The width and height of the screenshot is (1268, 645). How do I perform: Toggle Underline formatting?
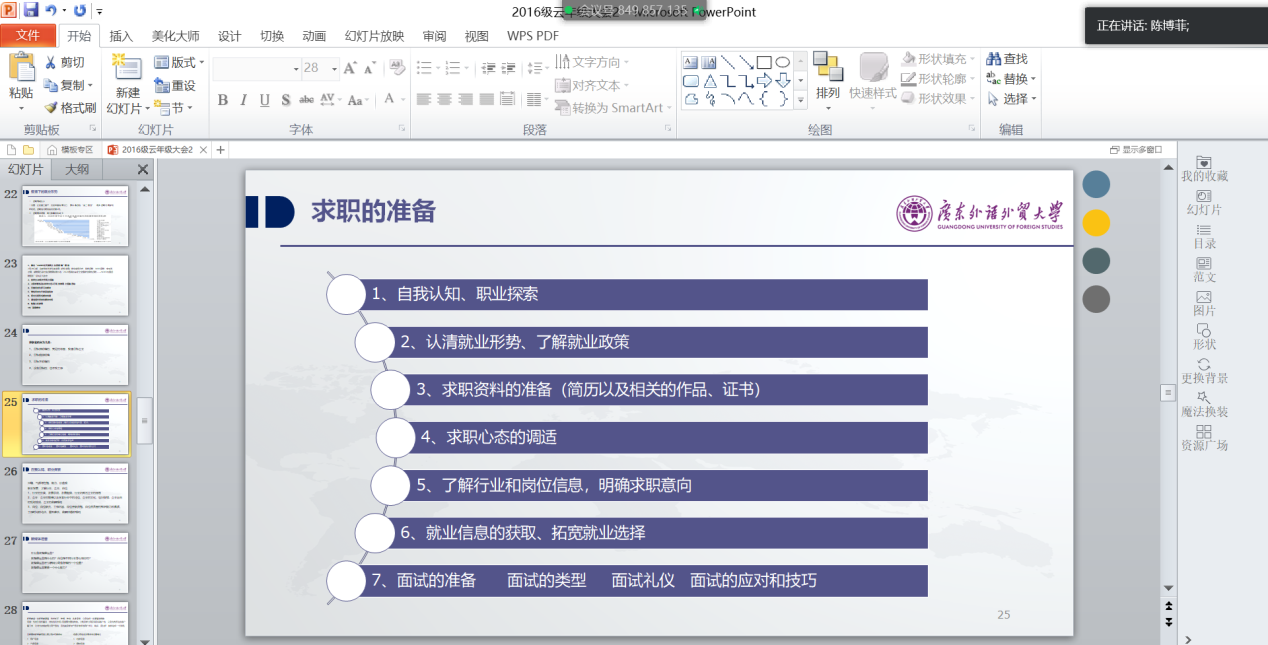click(x=264, y=100)
